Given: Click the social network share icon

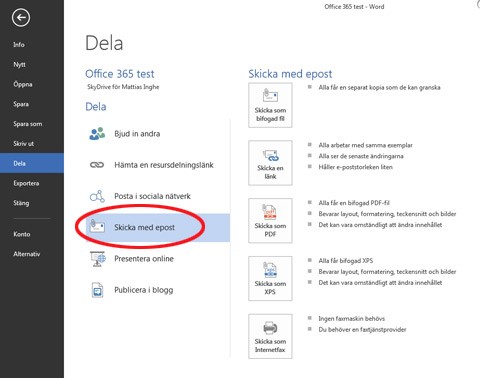Looking at the screenshot, I should pyautogui.click(x=97, y=196).
